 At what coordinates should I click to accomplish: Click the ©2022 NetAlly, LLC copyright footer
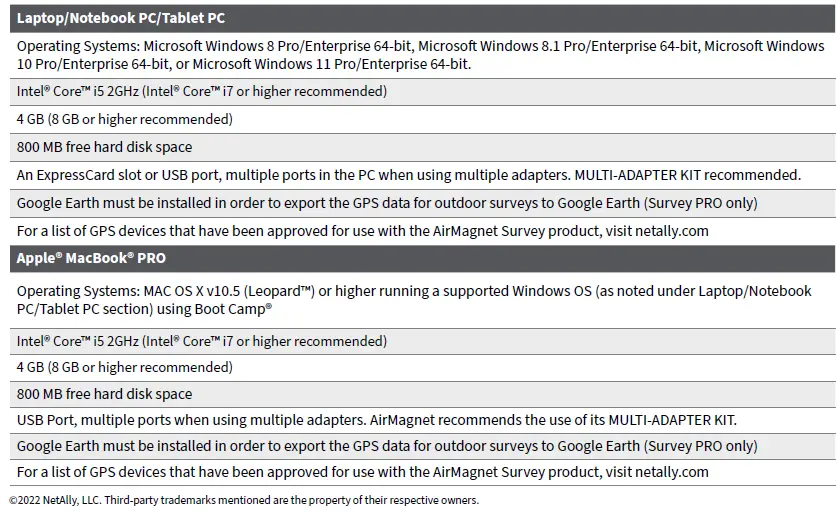click(x=244, y=500)
